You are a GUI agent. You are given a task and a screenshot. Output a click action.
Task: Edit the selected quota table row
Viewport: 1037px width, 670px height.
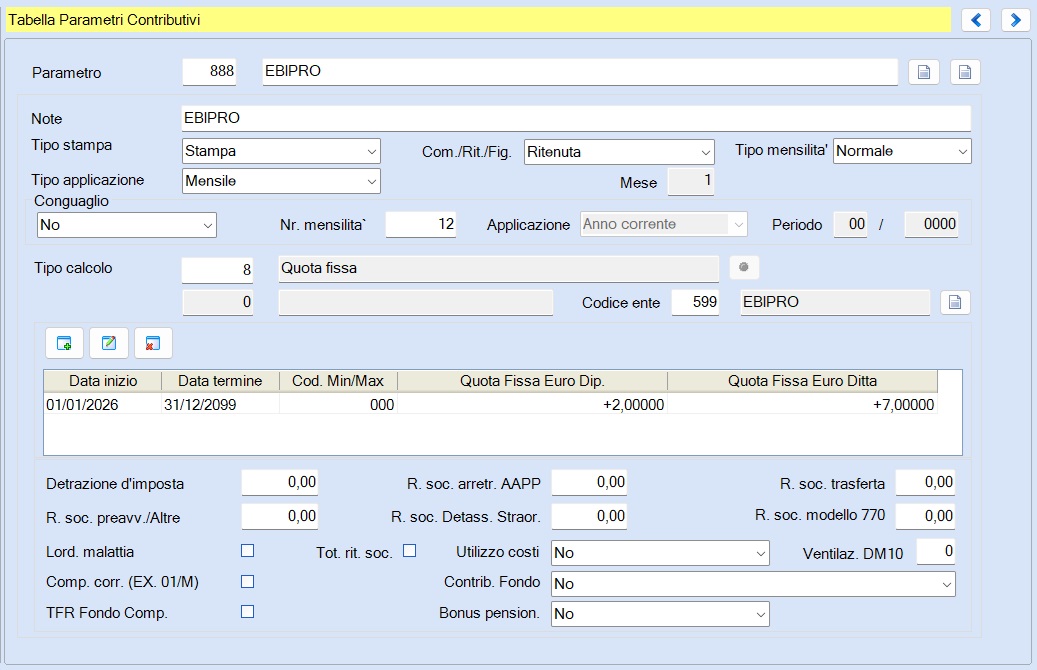pyautogui.click(x=108, y=343)
